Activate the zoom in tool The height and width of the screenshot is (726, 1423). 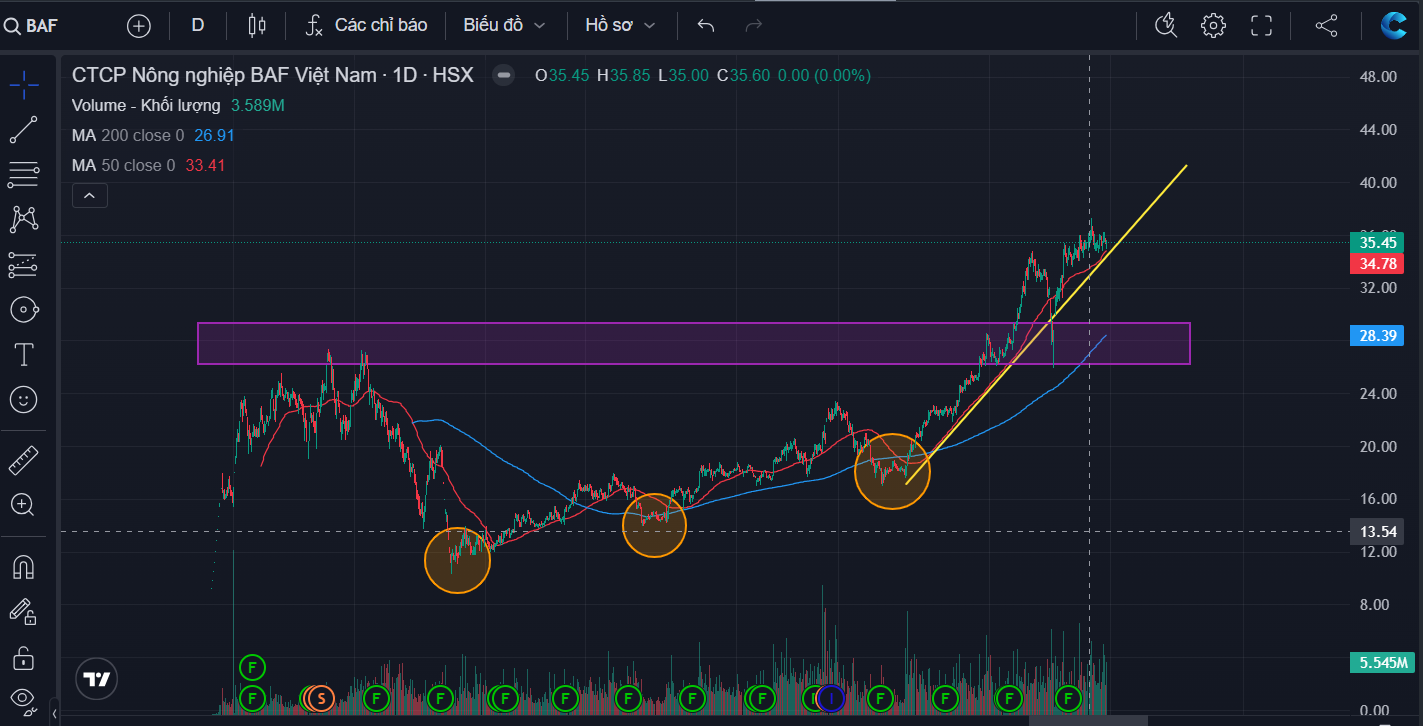click(x=24, y=505)
